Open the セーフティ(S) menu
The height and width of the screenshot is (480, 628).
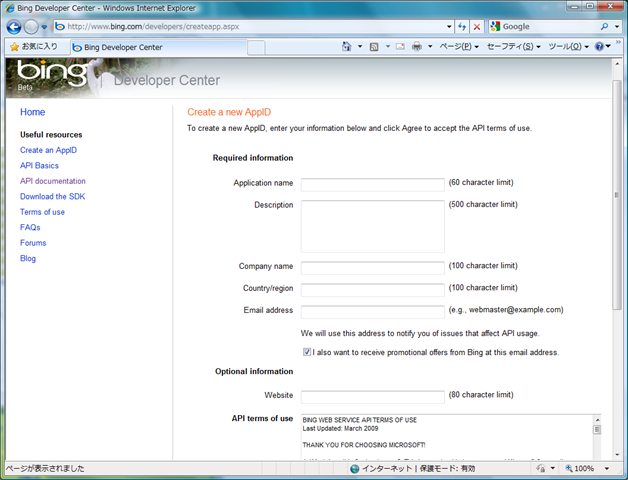pyautogui.click(x=513, y=46)
